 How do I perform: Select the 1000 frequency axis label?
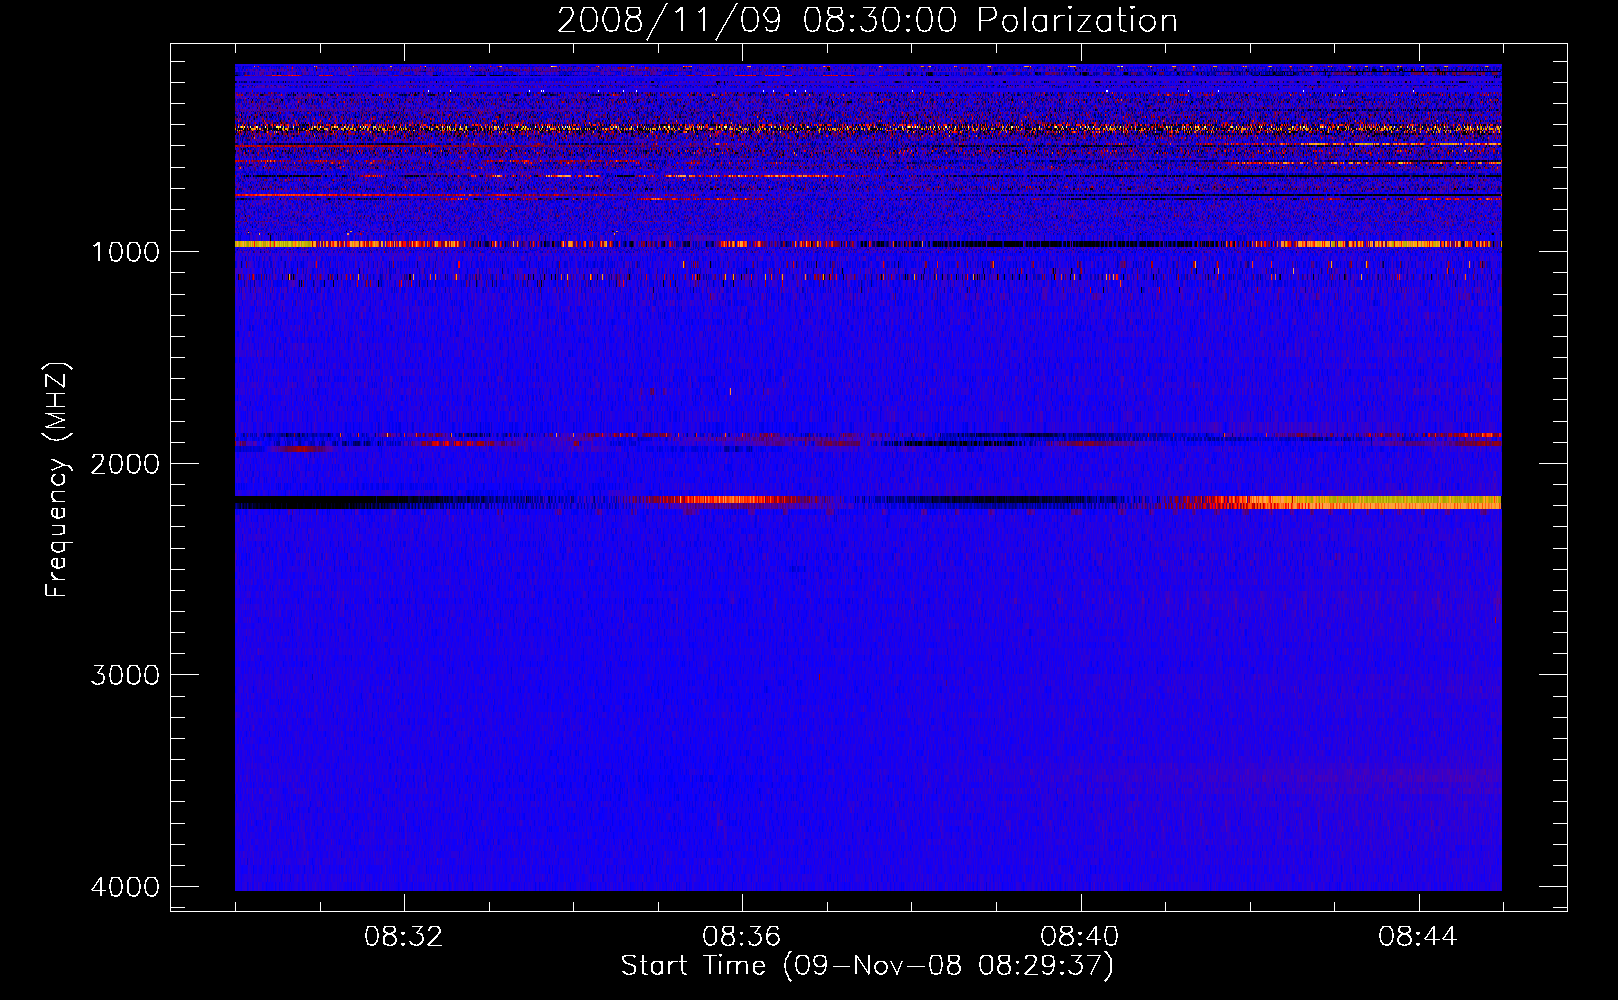(125, 251)
